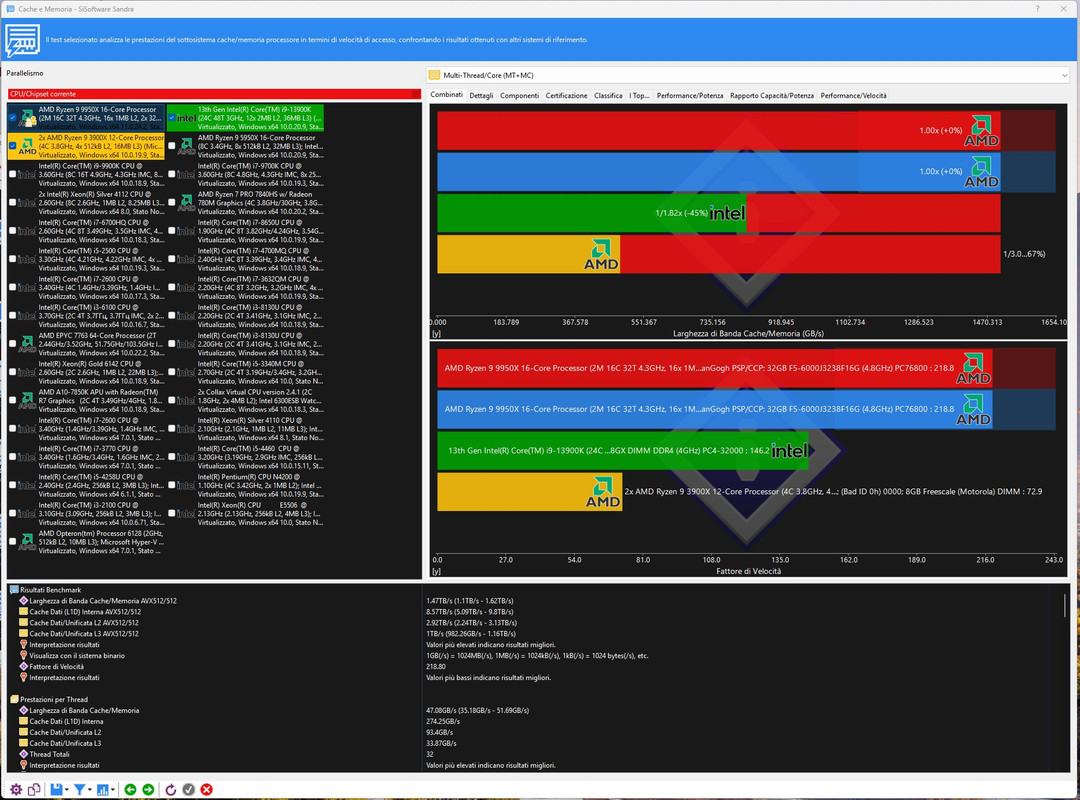
Task: Open the Componenti tab
Action: [x=519, y=96]
